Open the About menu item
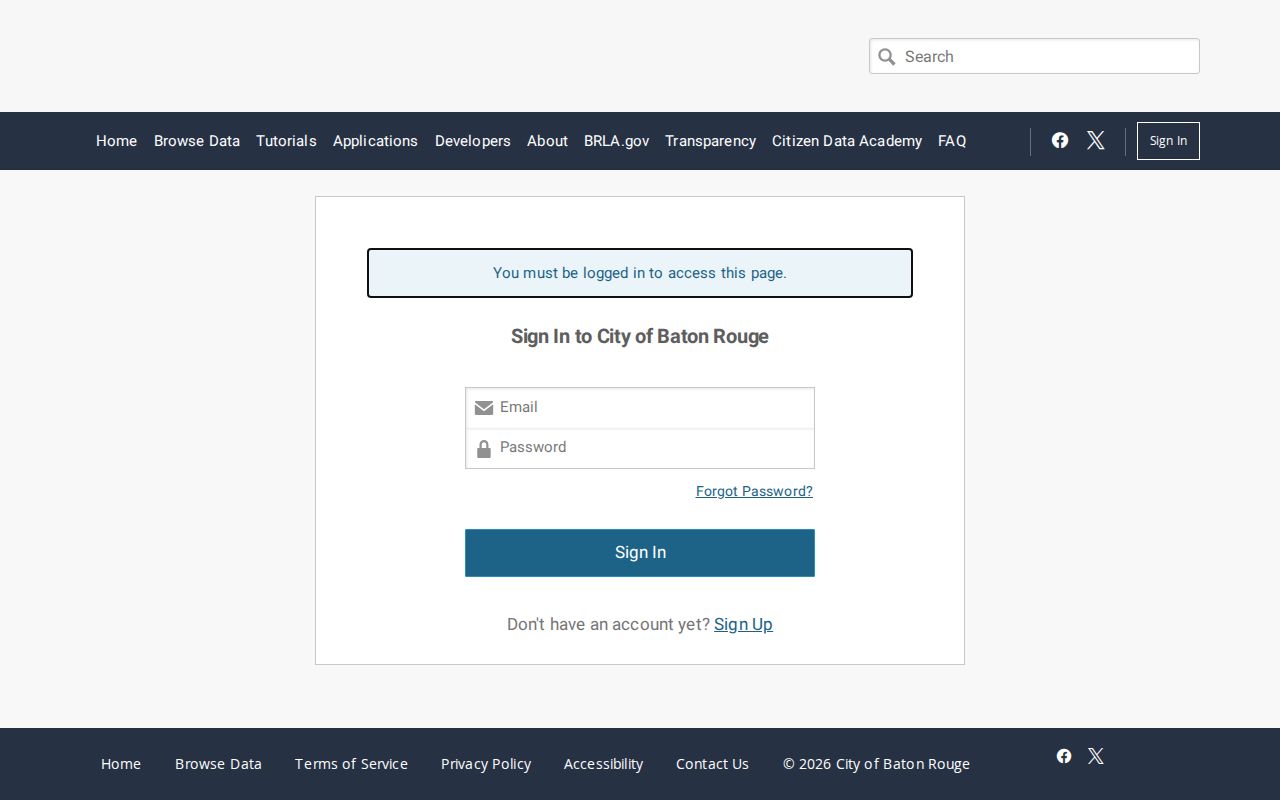Image resolution: width=1280 pixels, height=800 pixels. [547, 141]
